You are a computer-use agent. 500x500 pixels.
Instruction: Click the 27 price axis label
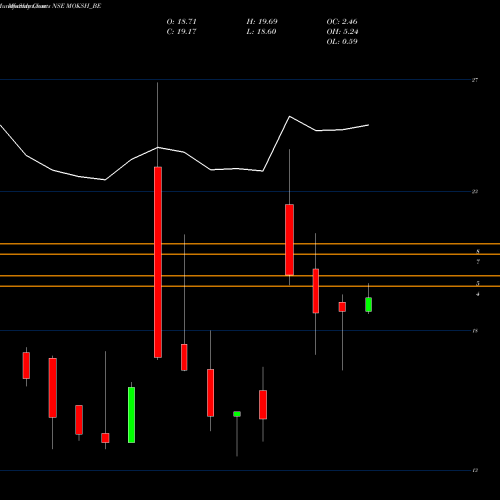475,80
